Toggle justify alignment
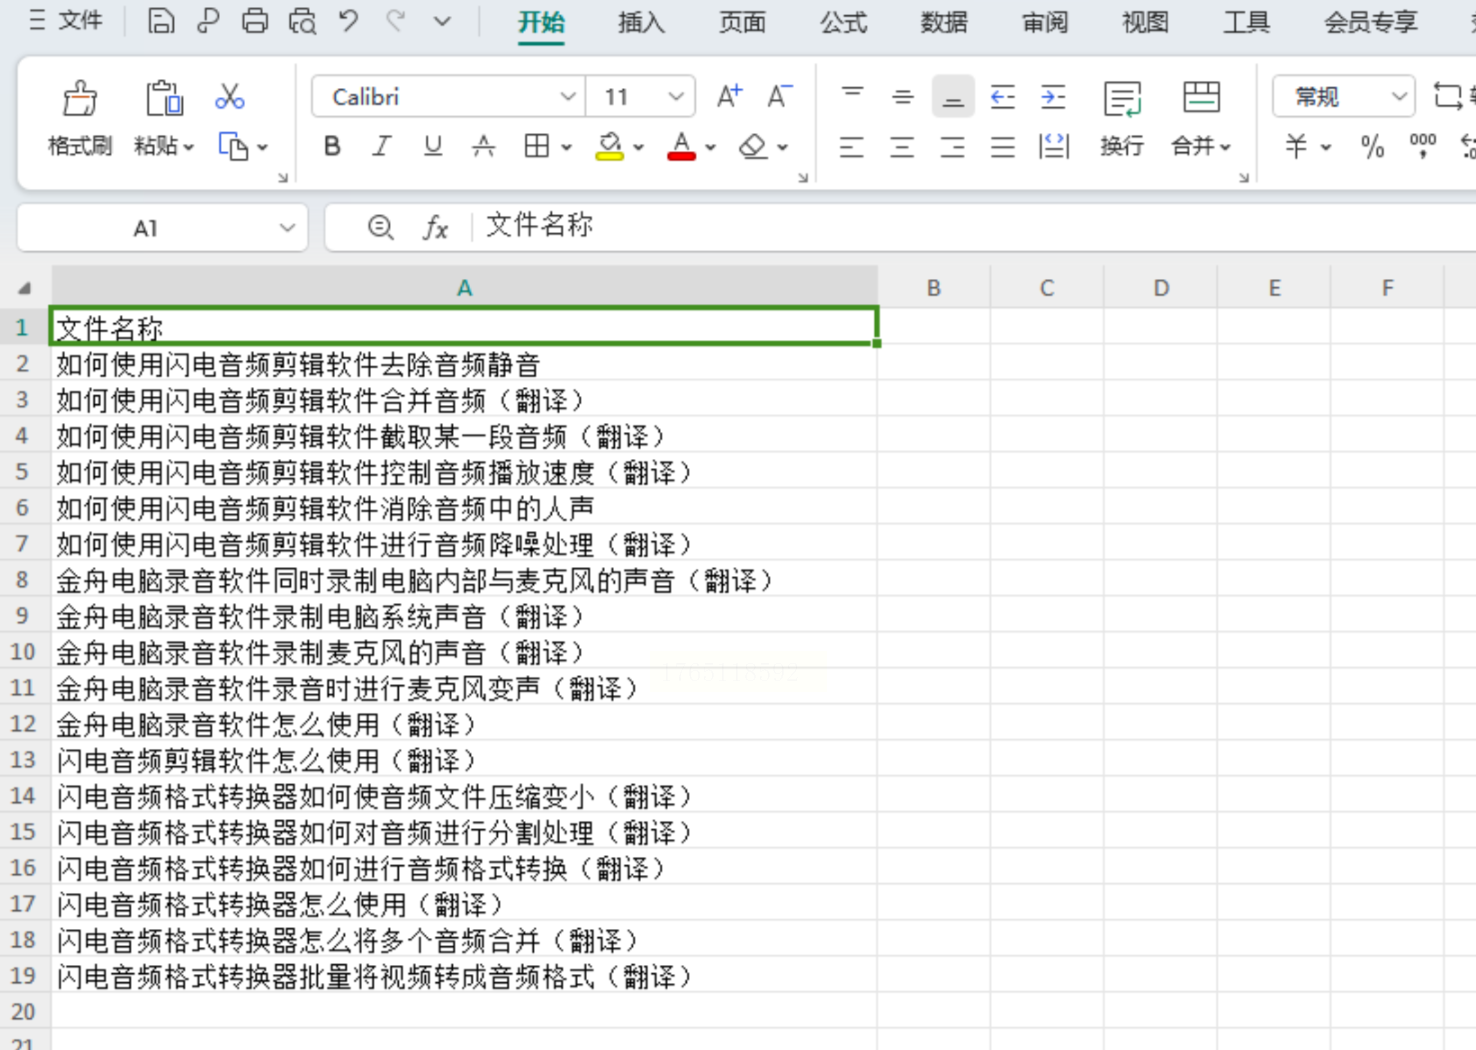This screenshot has height=1050, width=1476. click(x=1003, y=147)
